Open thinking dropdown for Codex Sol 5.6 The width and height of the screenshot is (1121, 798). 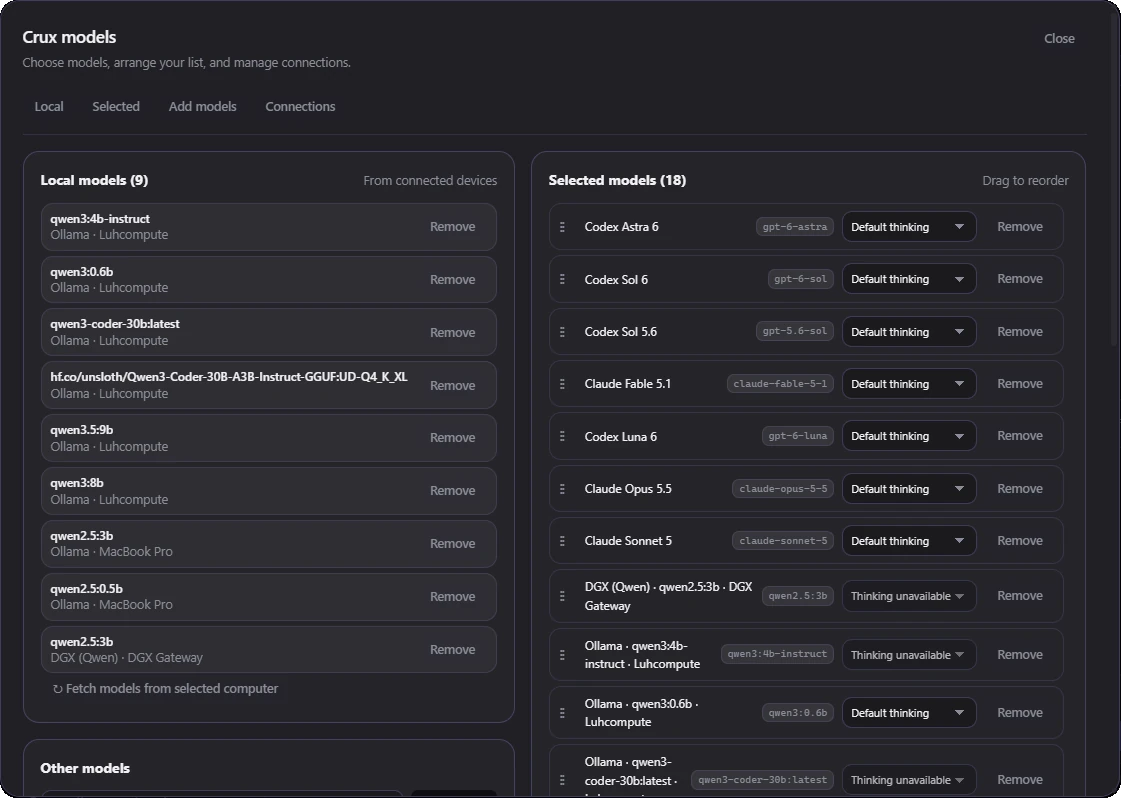909,332
